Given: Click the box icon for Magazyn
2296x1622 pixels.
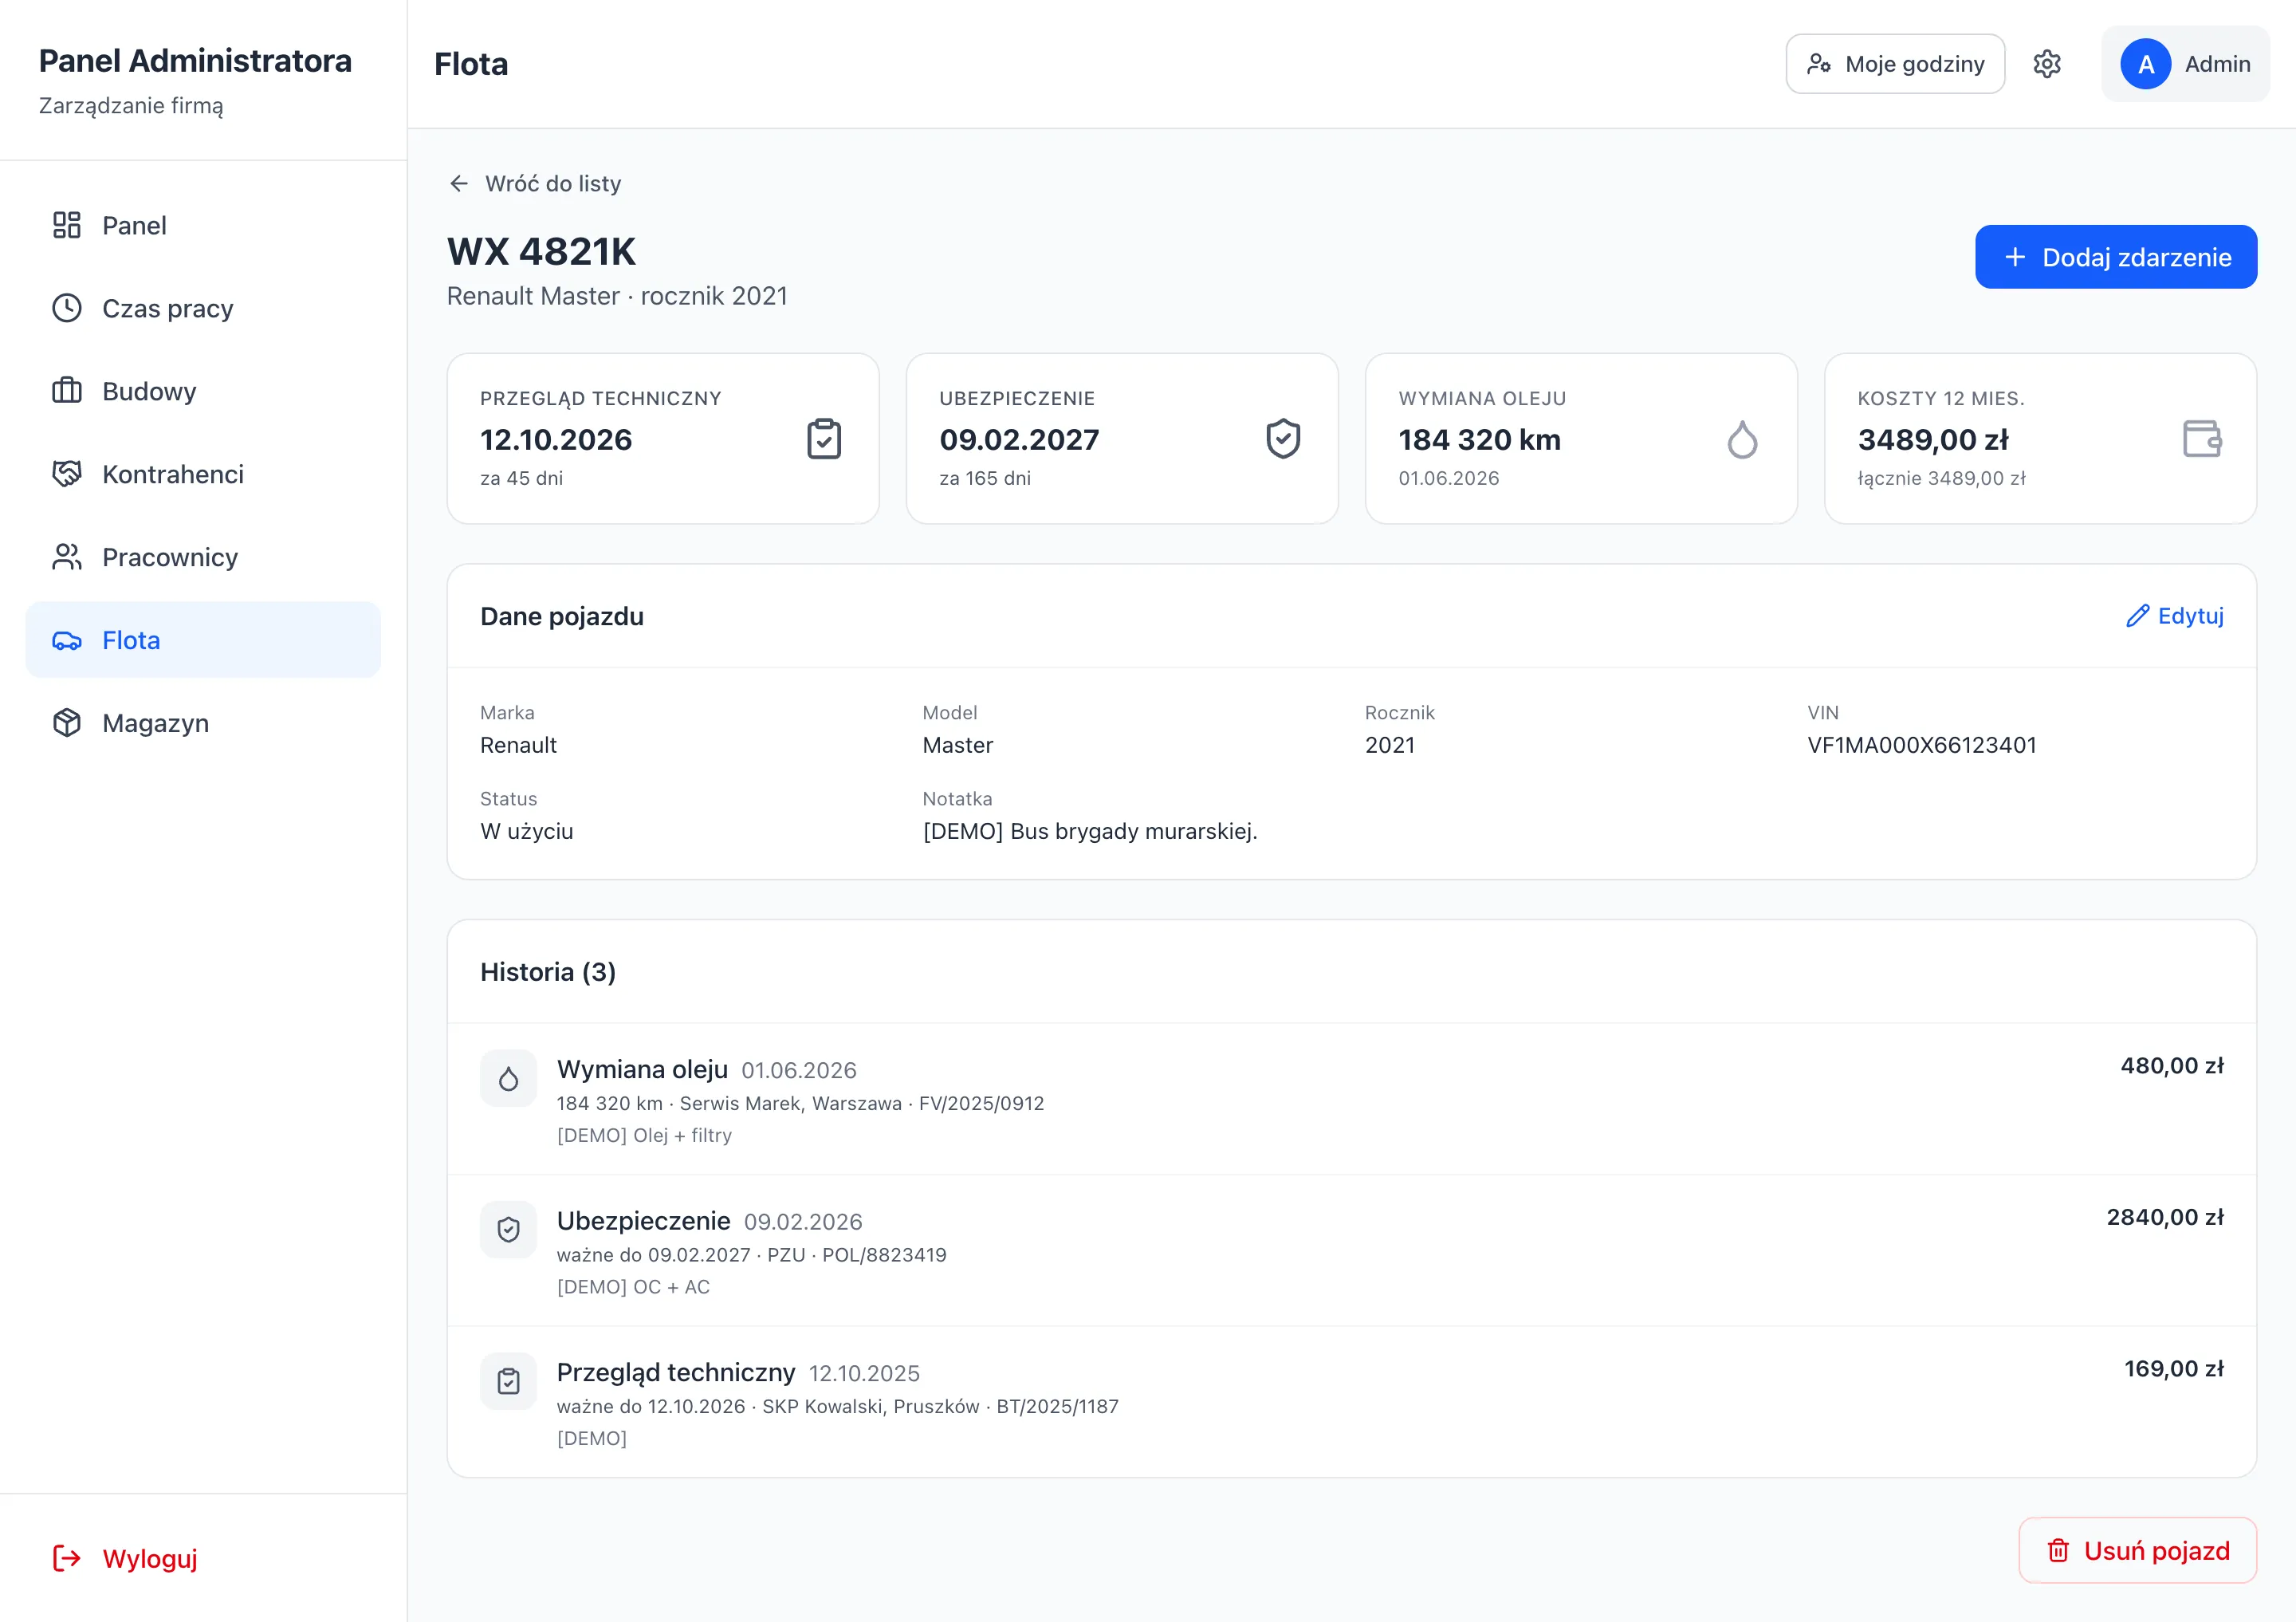Looking at the screenshot, I should click(x=67, y=723).
